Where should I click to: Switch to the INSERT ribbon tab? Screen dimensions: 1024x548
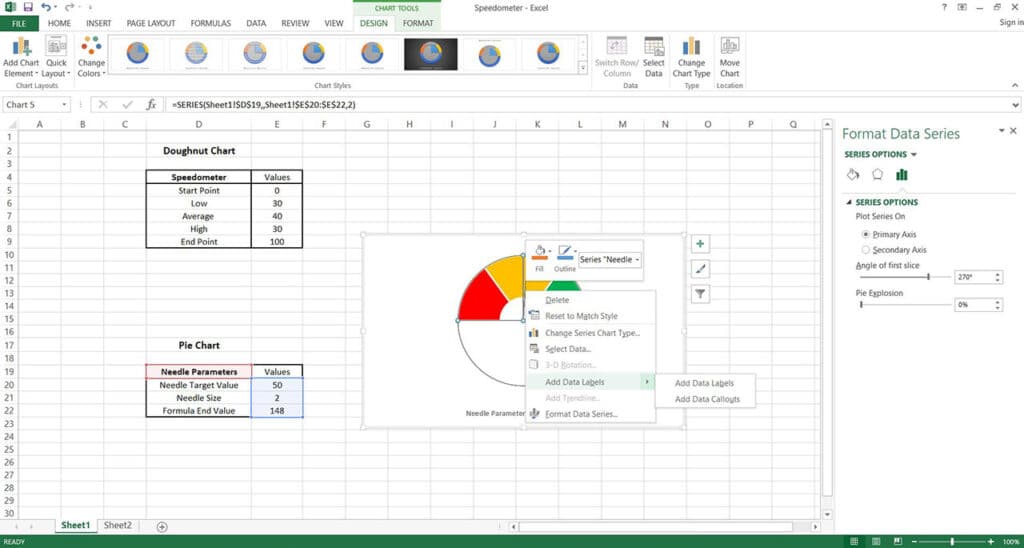pyautogui.click(x=99, y=23)
